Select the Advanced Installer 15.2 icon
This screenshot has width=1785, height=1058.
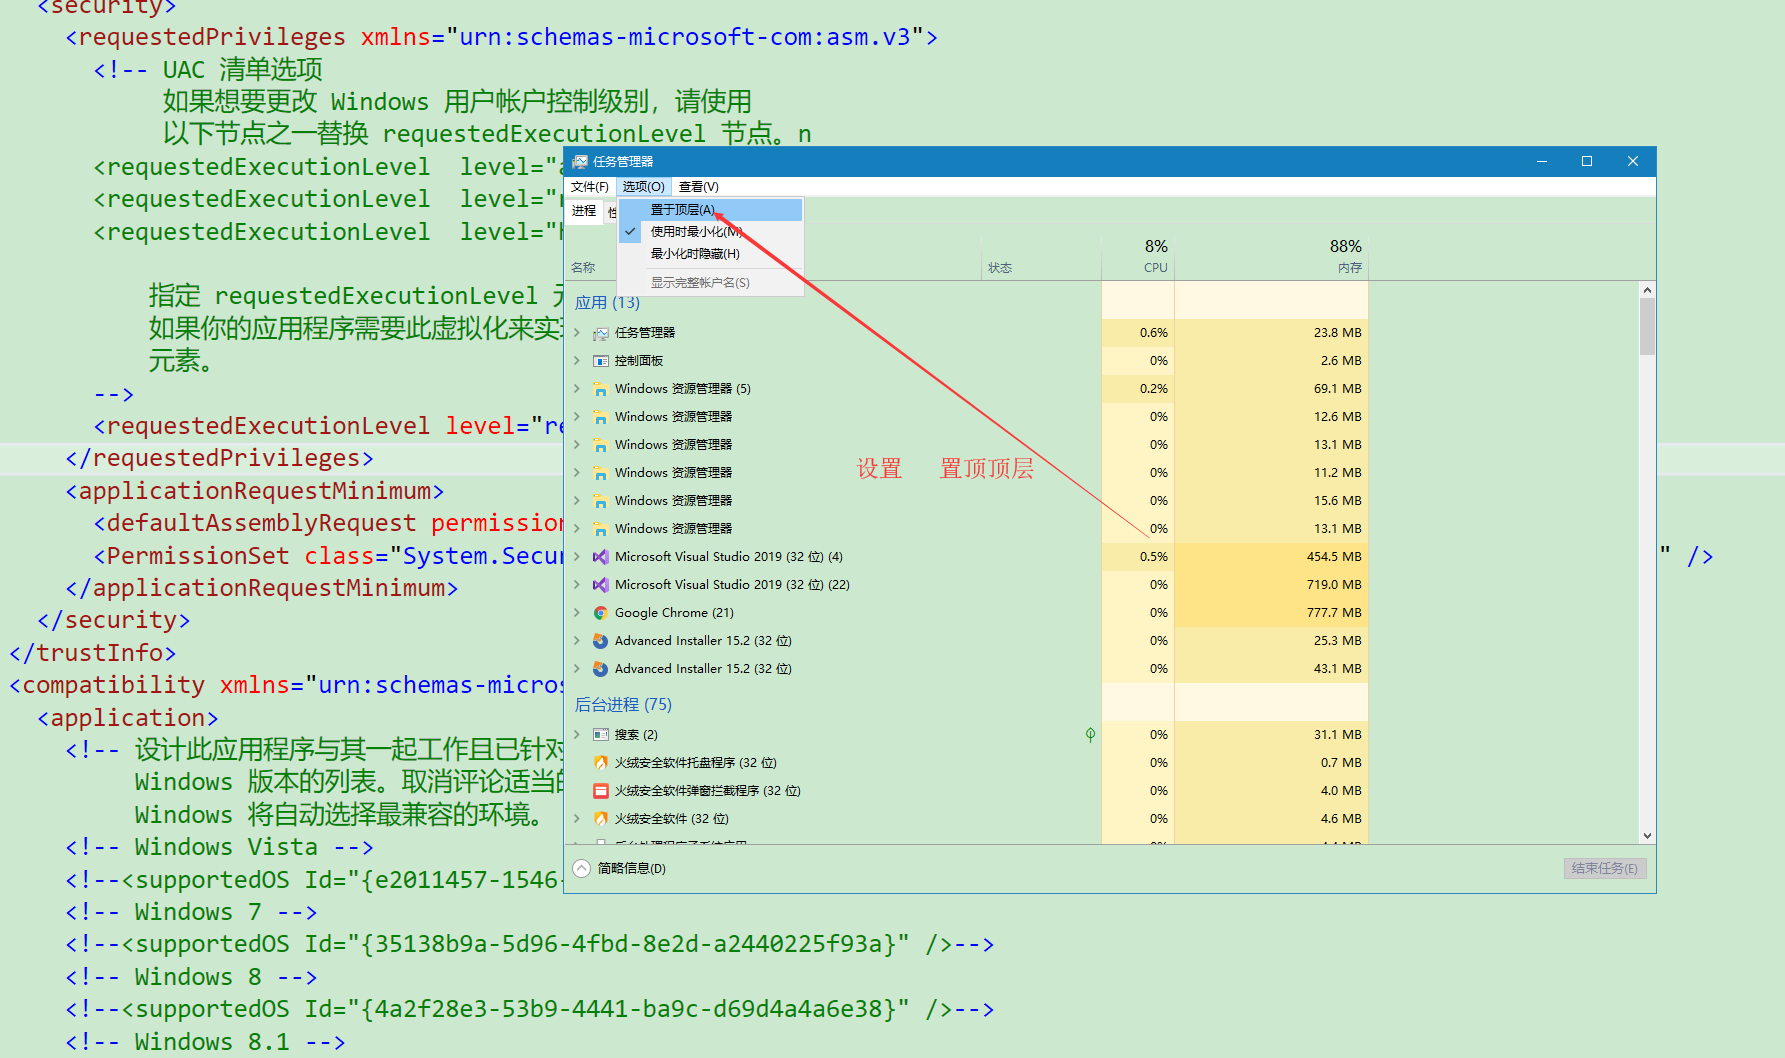601,640
